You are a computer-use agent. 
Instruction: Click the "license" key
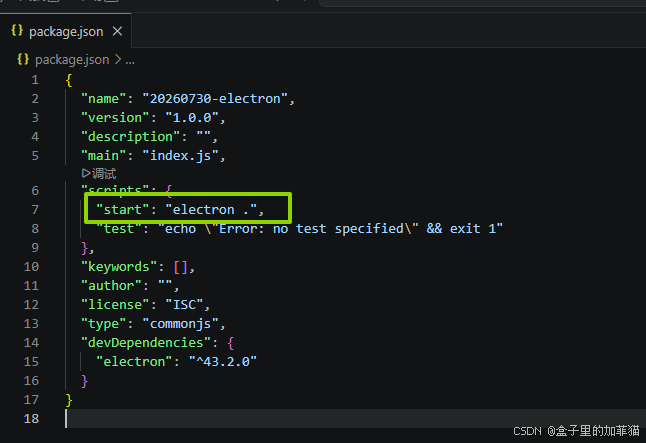[x=115, y=305]
